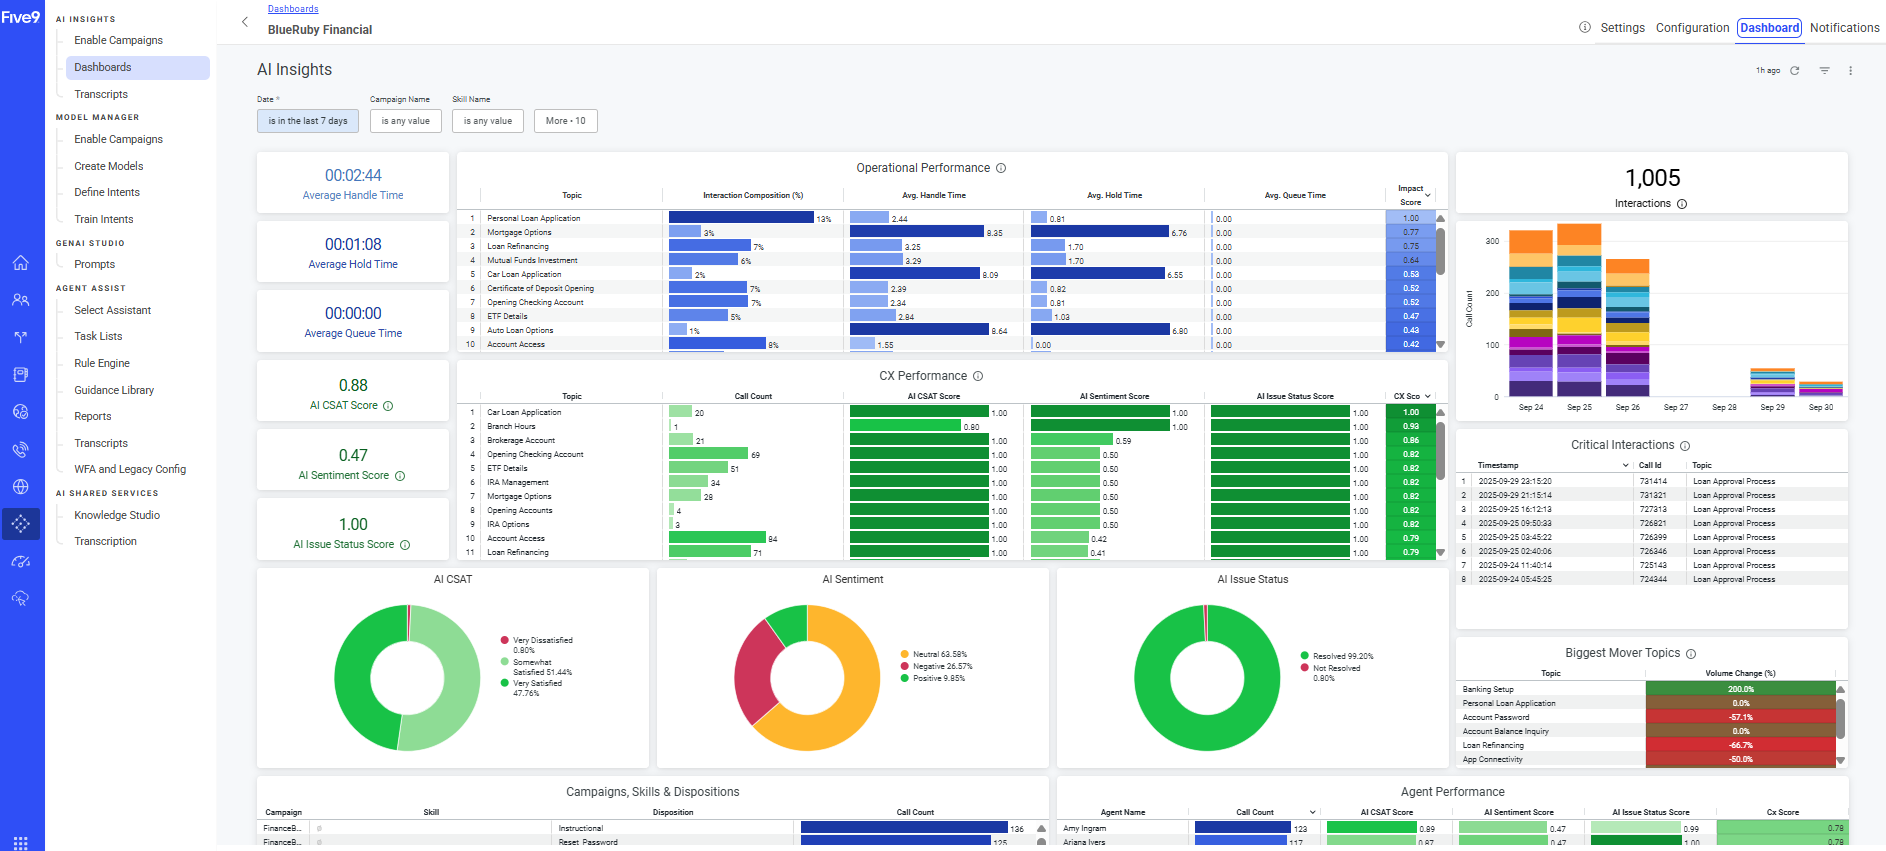
Task: Open Knowledge Studio in the sidebar
Action: pos(117,515)
